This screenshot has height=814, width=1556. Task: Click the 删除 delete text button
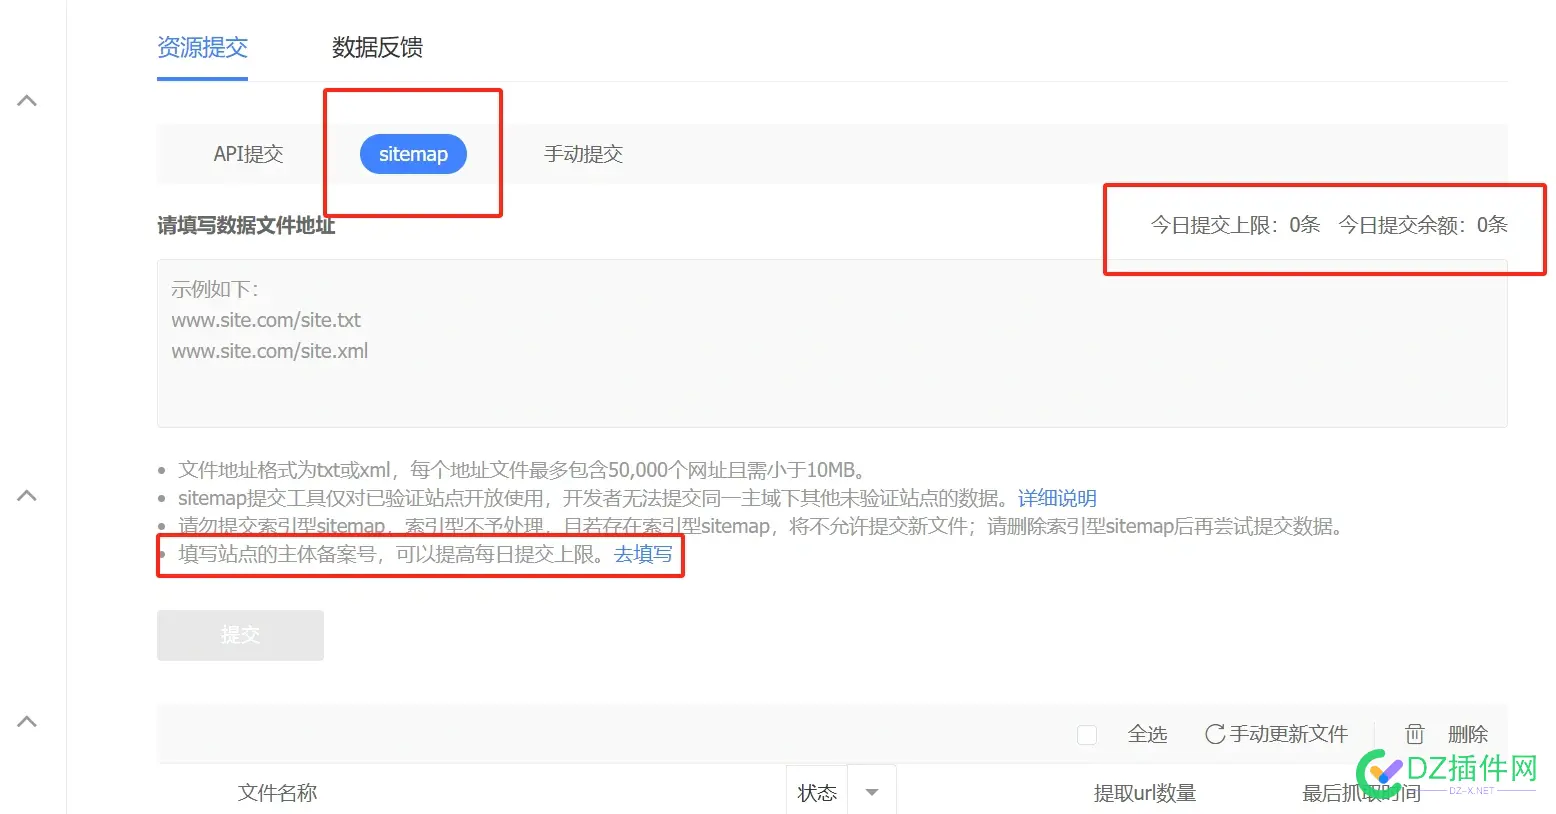pos(1469,733)
